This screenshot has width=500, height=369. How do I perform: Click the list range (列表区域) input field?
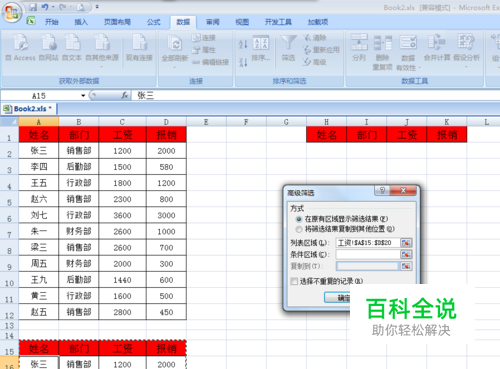tap(368, 243)
